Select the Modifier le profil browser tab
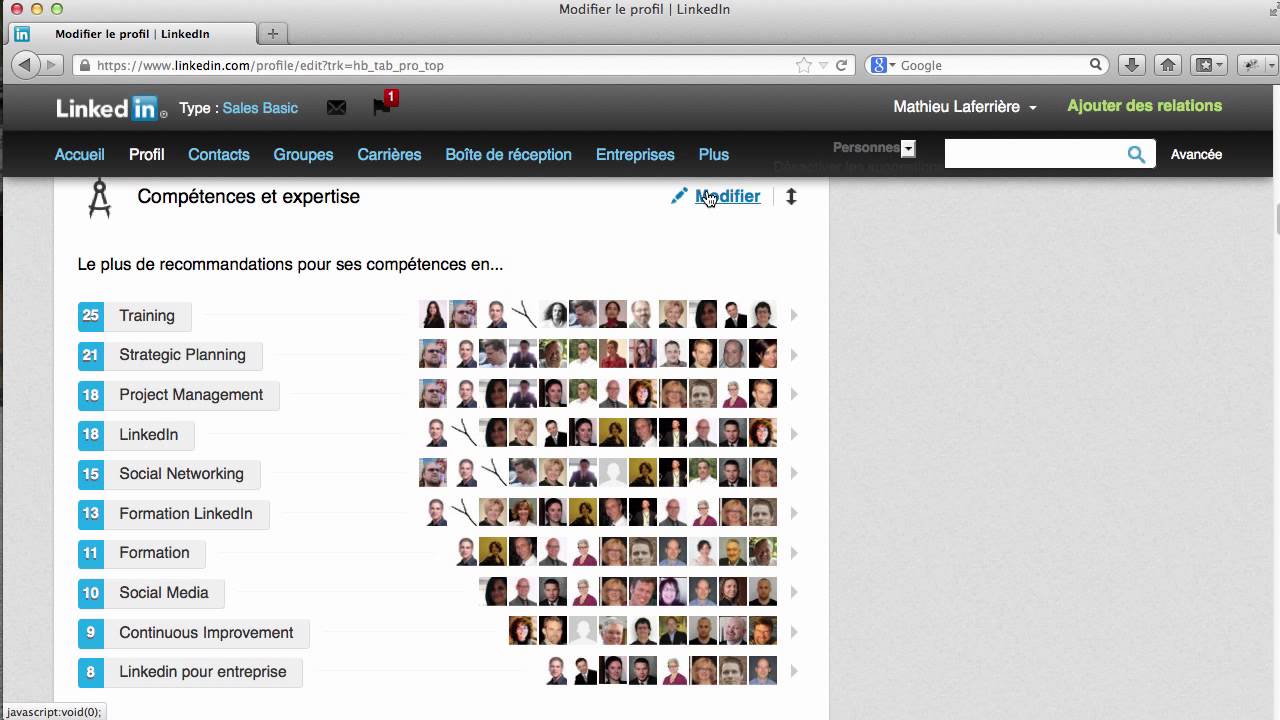 [x=132, y=34]
